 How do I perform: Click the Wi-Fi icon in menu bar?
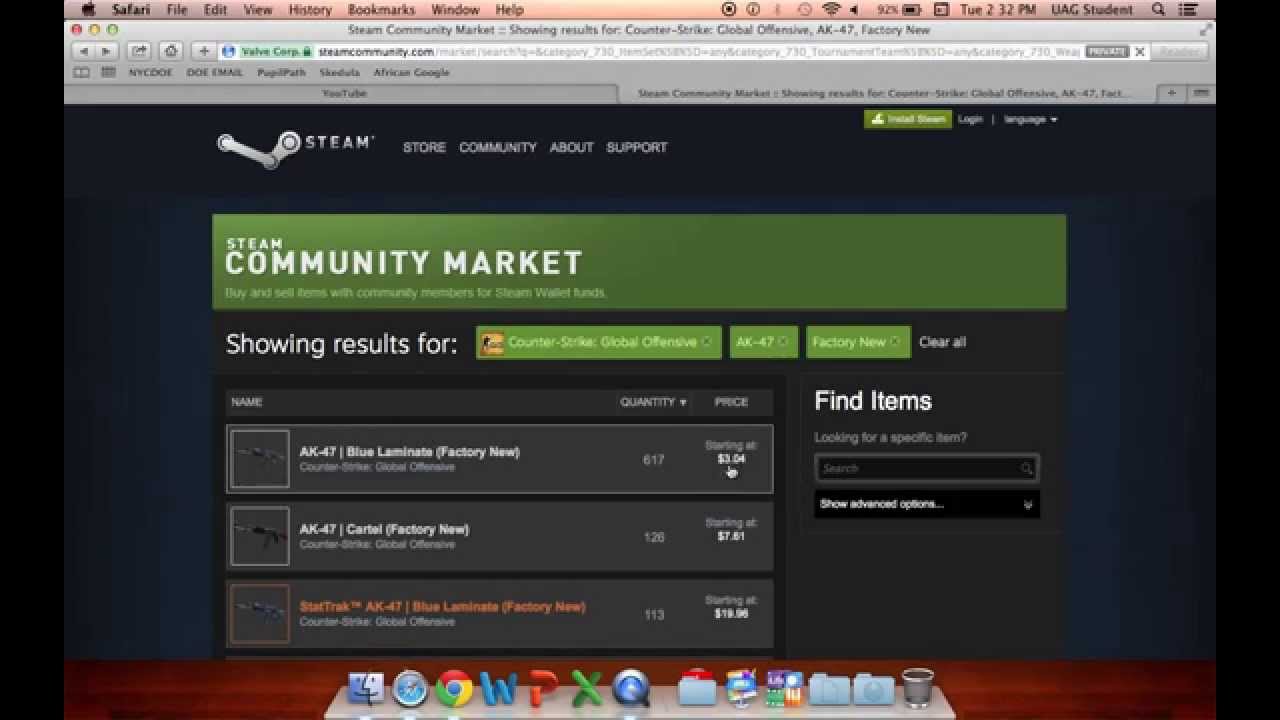831,9
